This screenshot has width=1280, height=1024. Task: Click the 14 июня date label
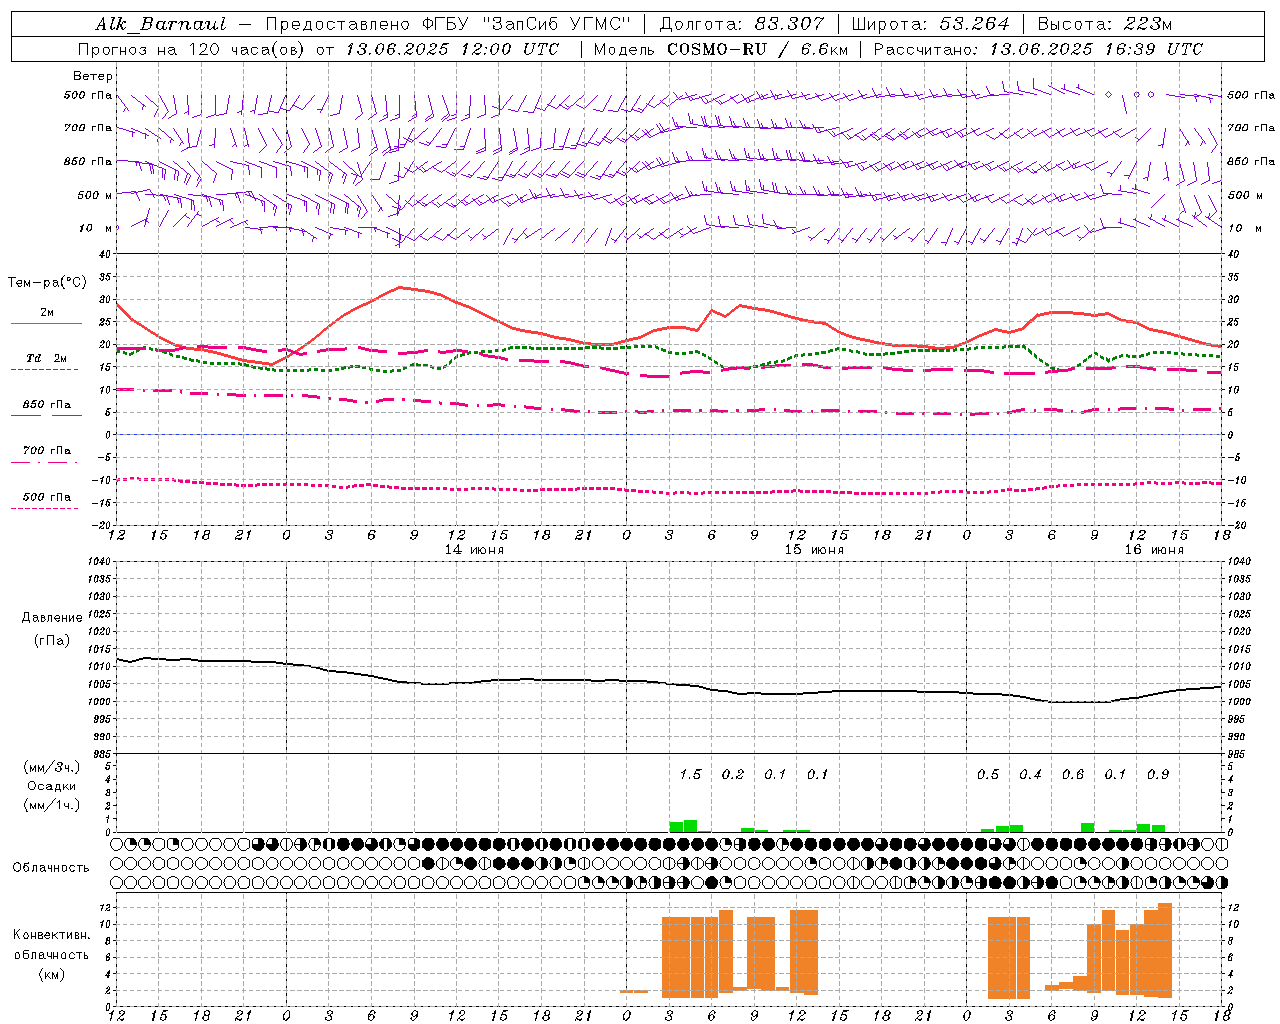[x=474, y=550]
